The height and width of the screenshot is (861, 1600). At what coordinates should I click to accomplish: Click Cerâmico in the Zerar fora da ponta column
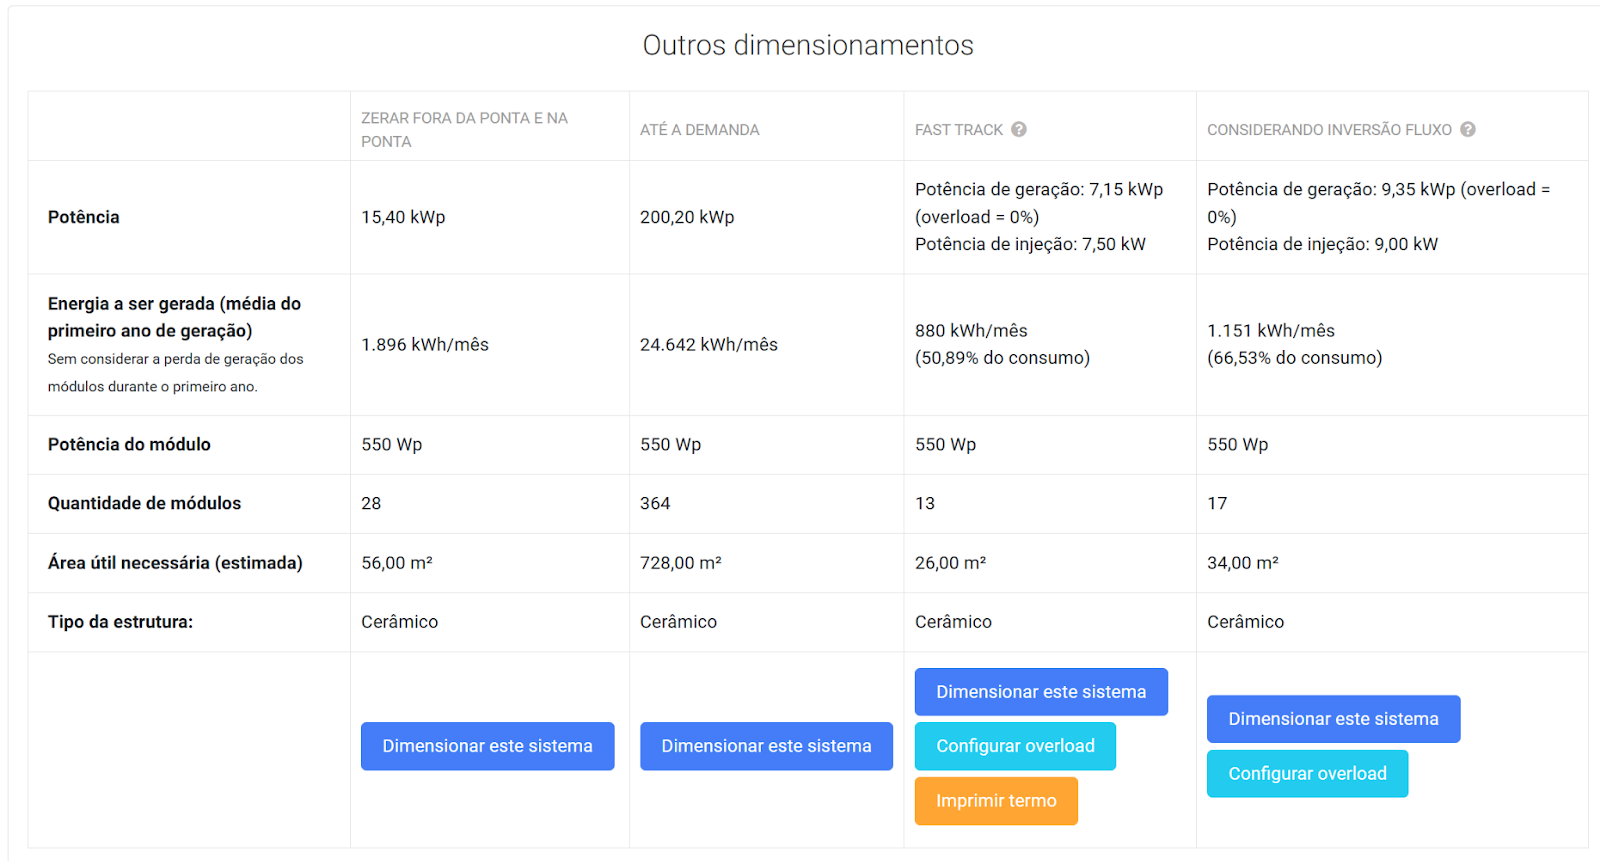(400, 622)
